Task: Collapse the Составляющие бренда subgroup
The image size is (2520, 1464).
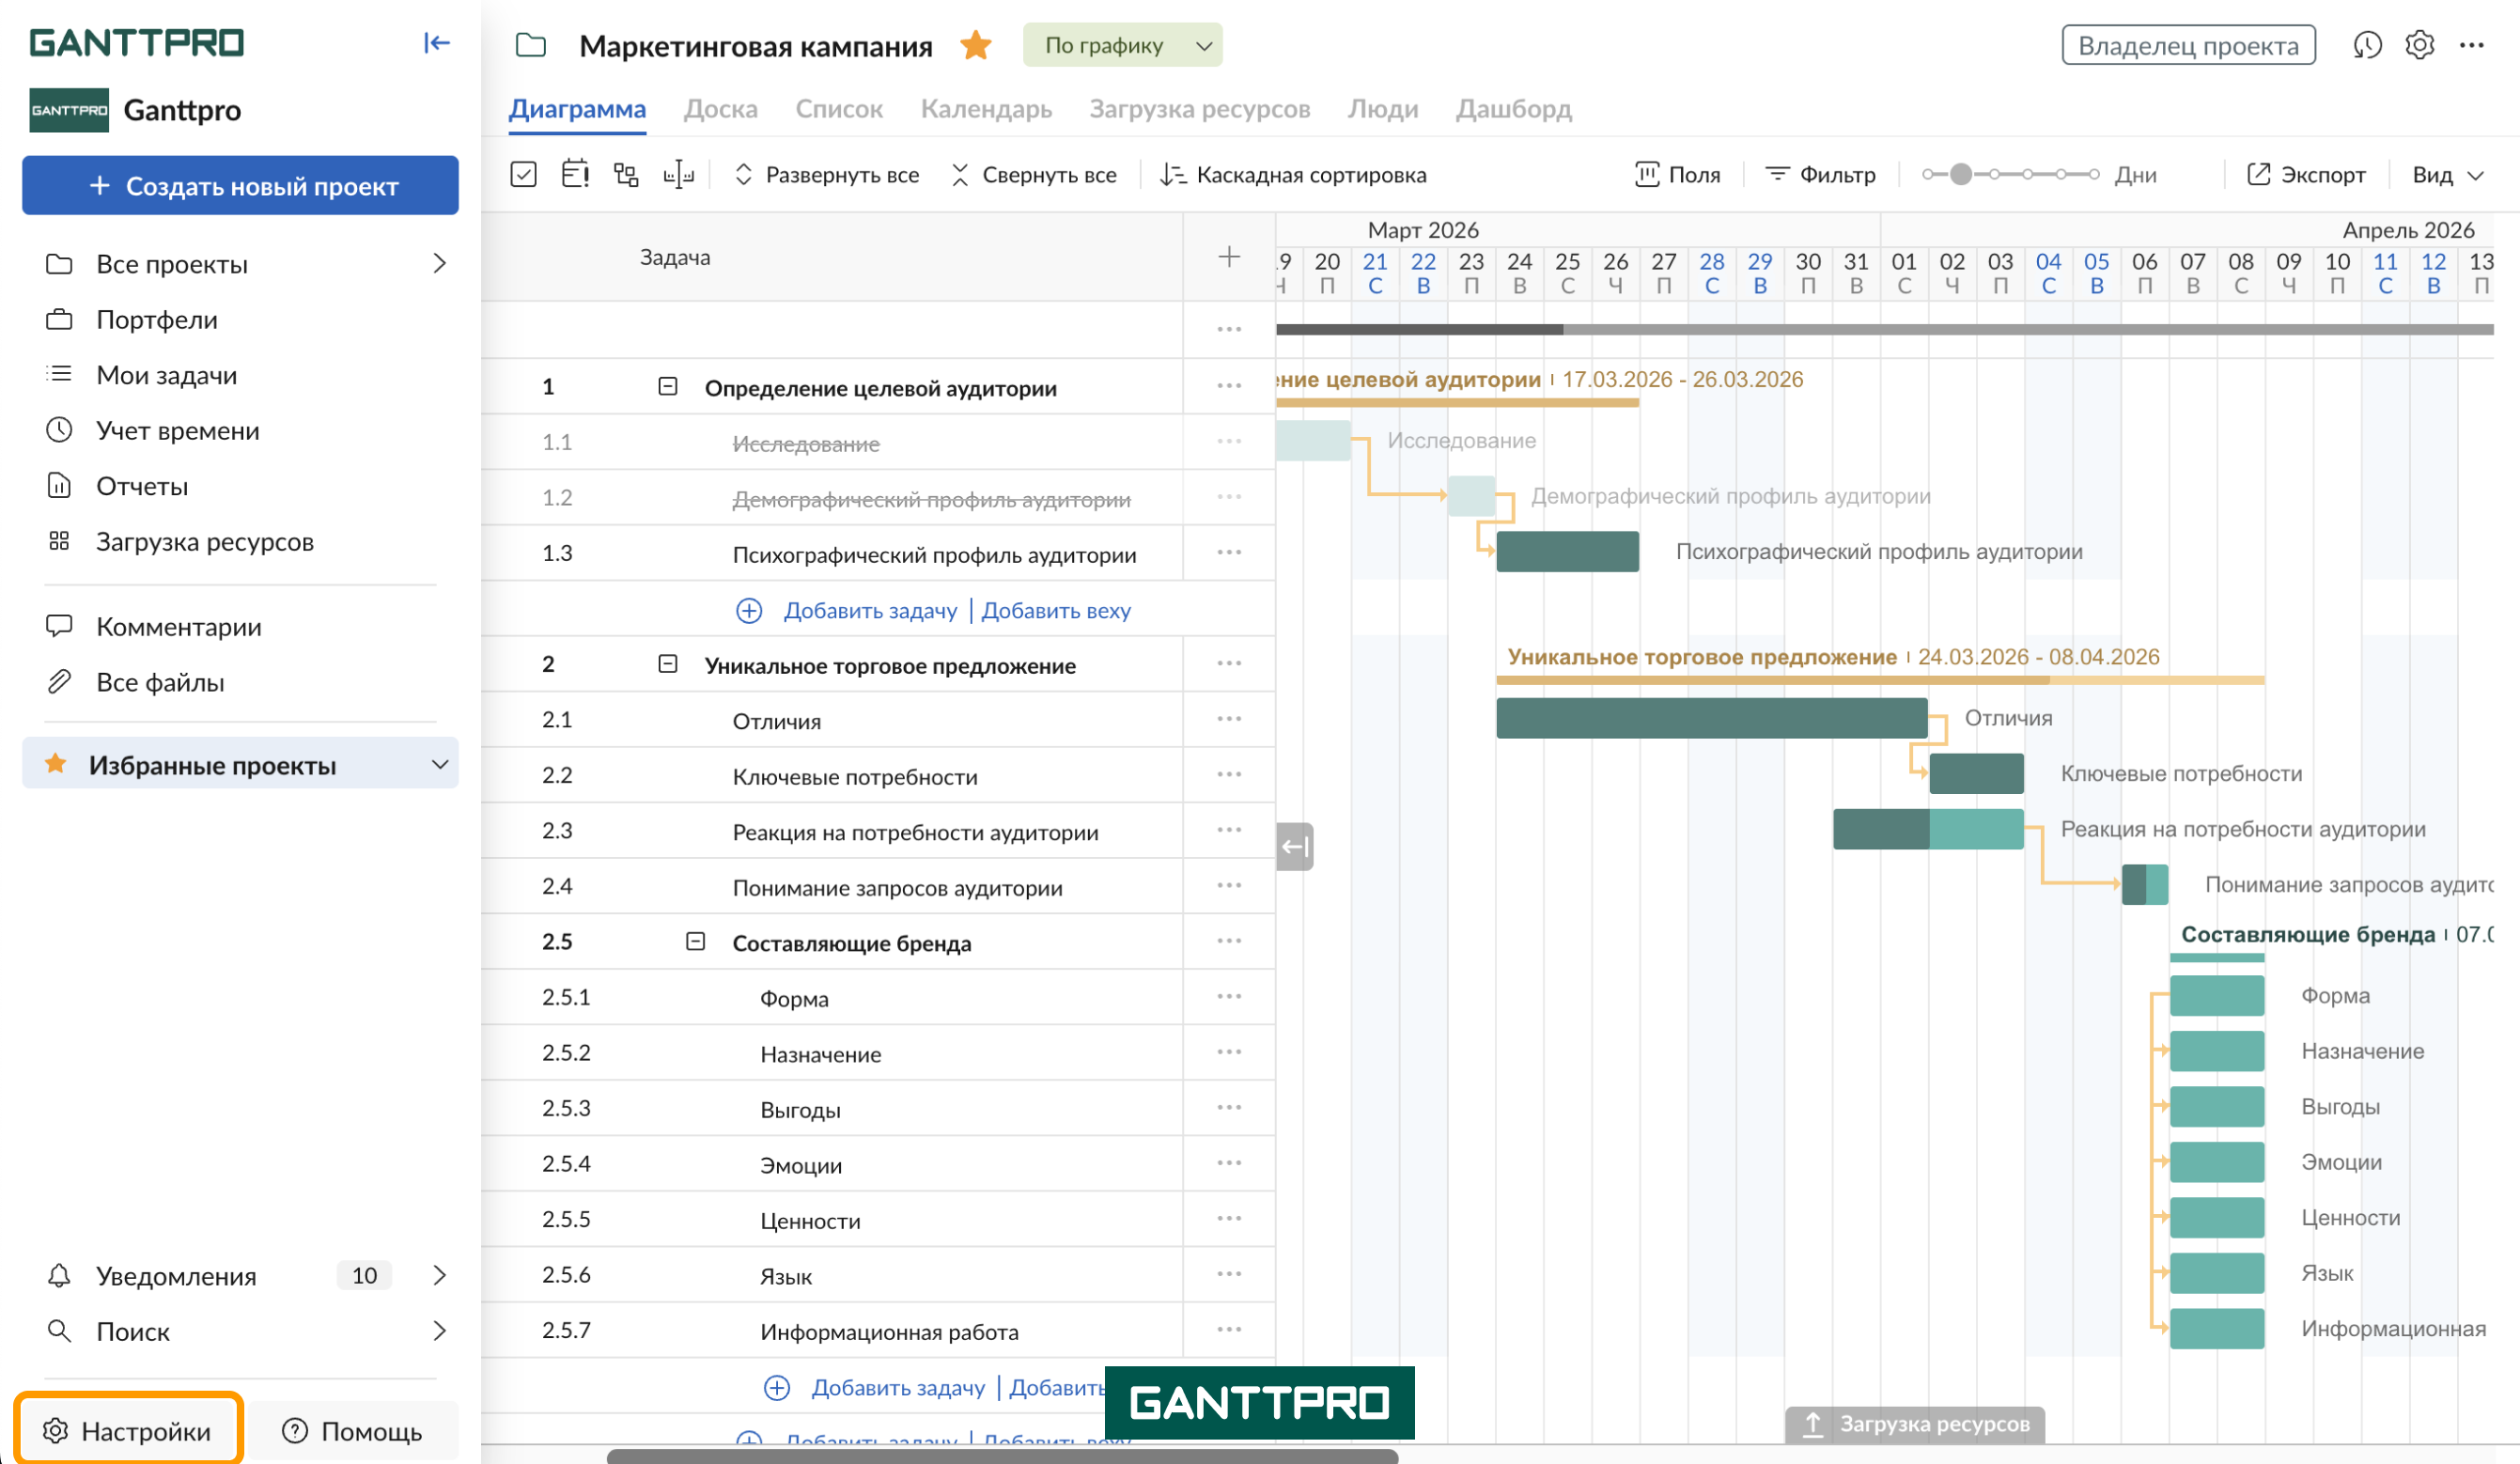Action: pos(695,942)
